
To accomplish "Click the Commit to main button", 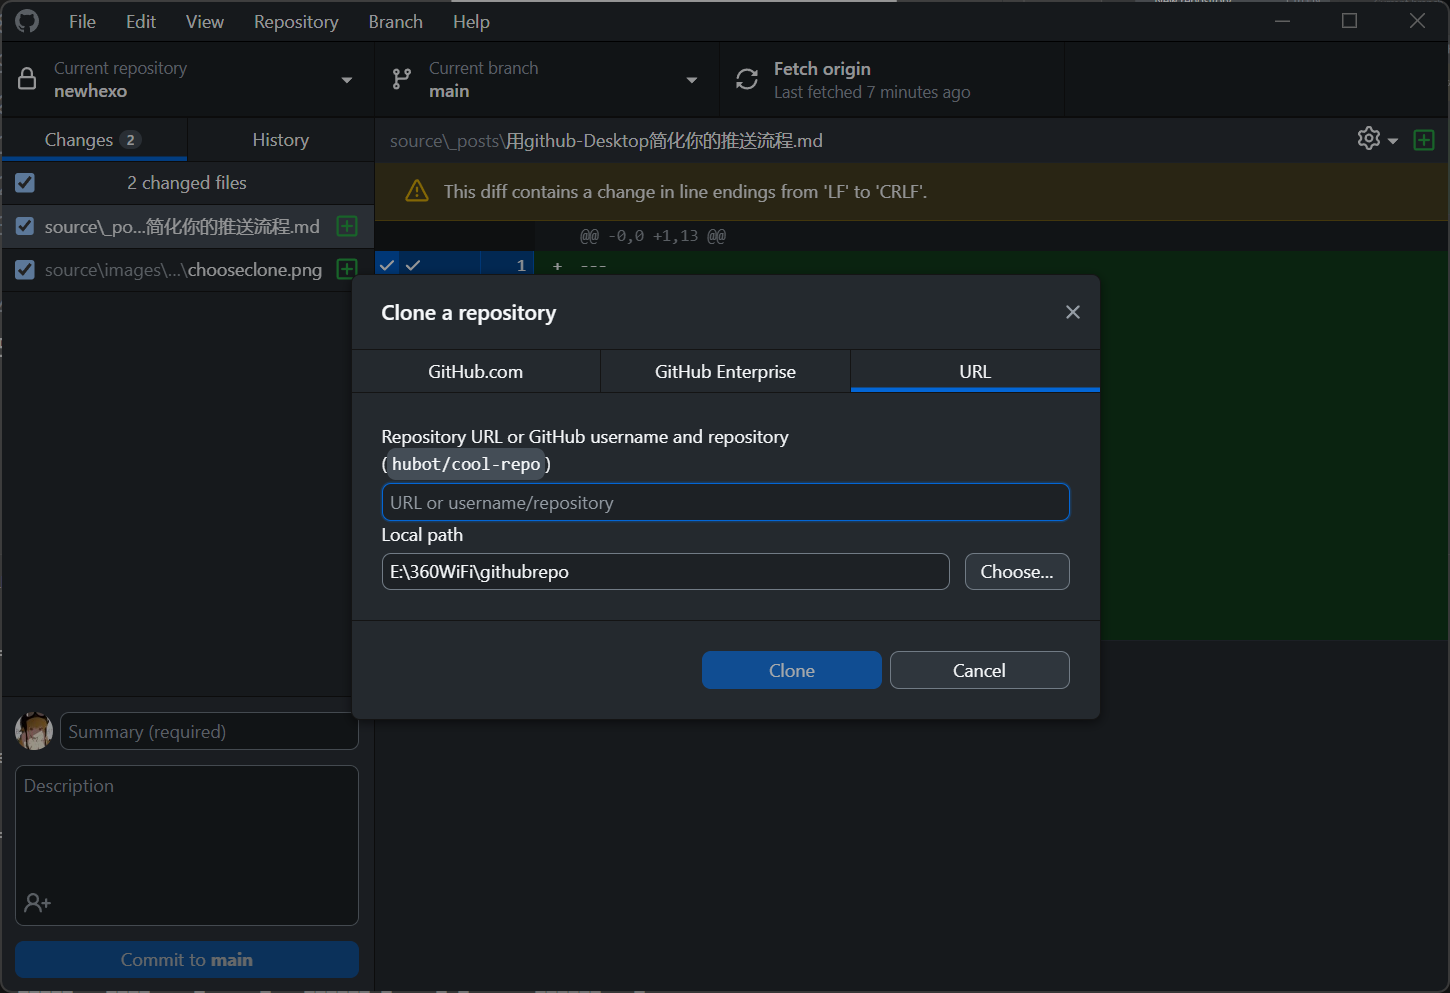I will coord(187,959).
